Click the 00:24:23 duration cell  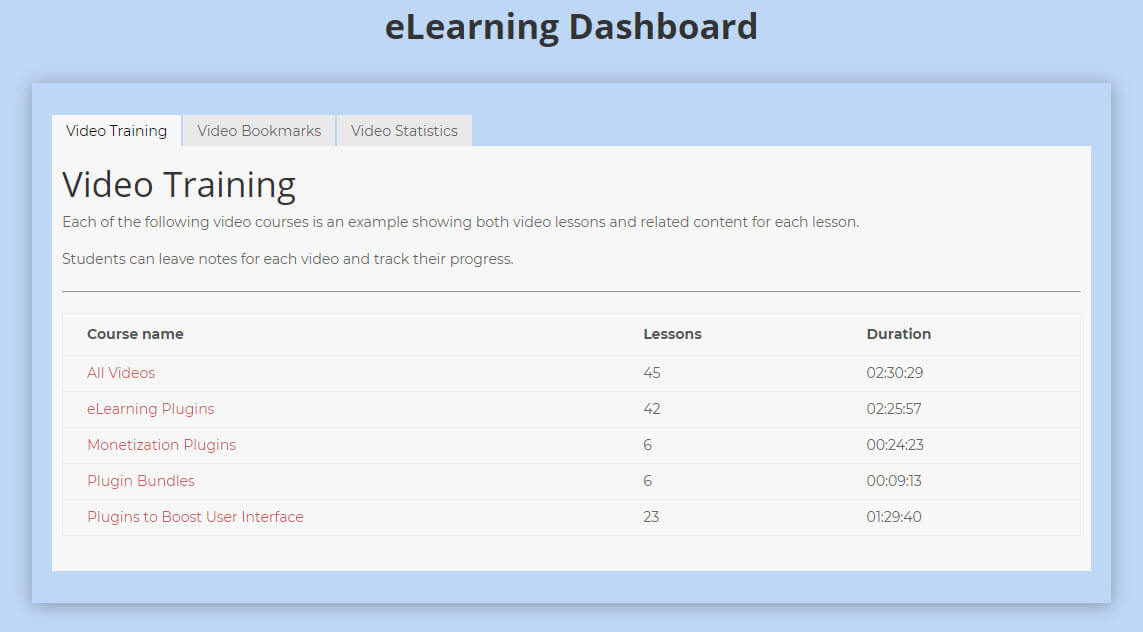point(894,445)
